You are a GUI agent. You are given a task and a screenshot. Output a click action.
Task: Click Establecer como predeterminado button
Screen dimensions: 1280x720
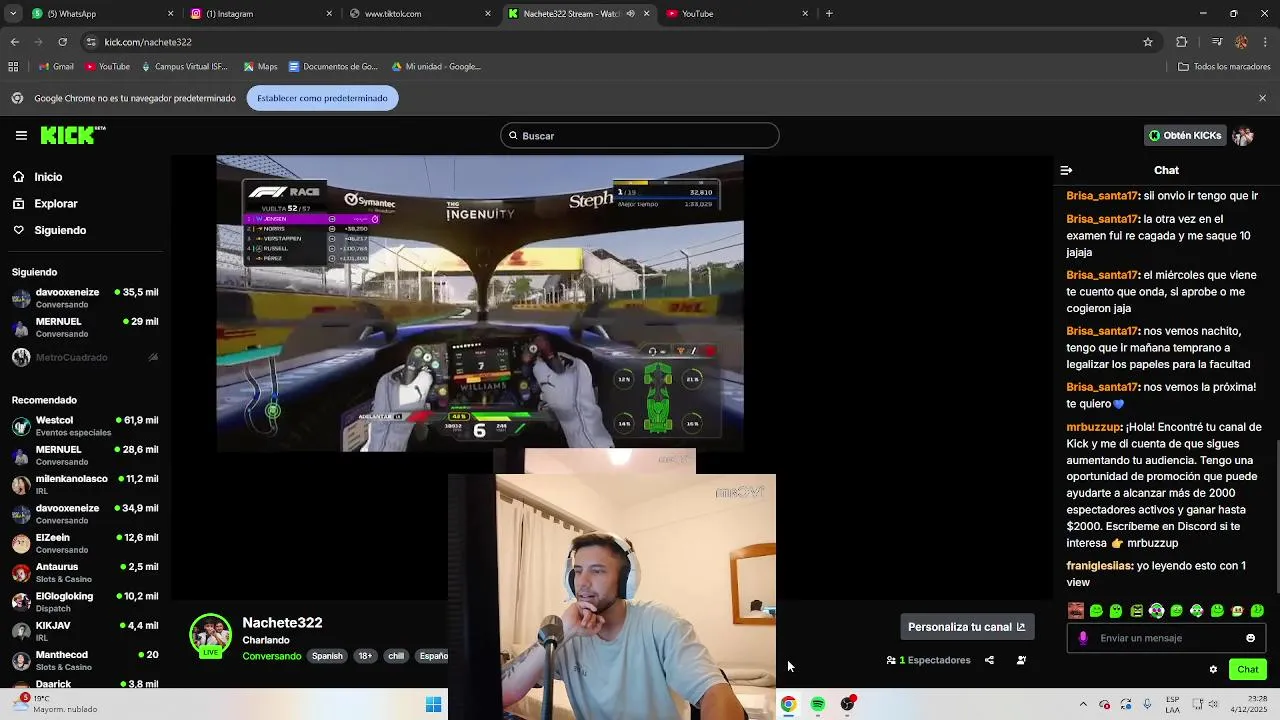pos(322,98)
